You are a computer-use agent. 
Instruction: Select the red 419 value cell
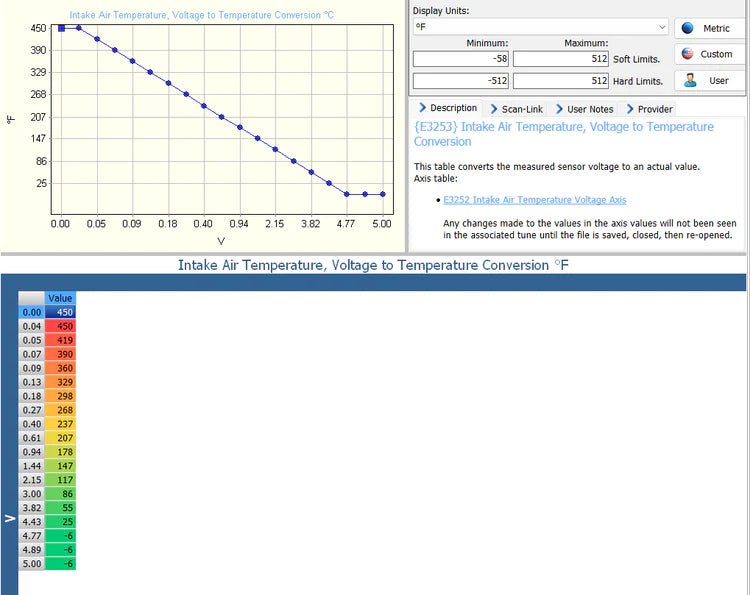pos(60,340)
